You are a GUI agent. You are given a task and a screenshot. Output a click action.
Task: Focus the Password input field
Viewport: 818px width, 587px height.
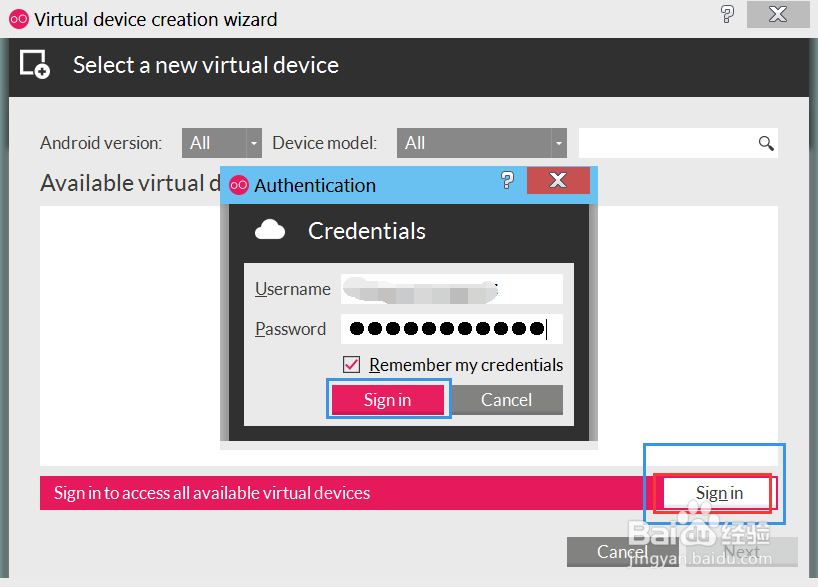point(452,329)
